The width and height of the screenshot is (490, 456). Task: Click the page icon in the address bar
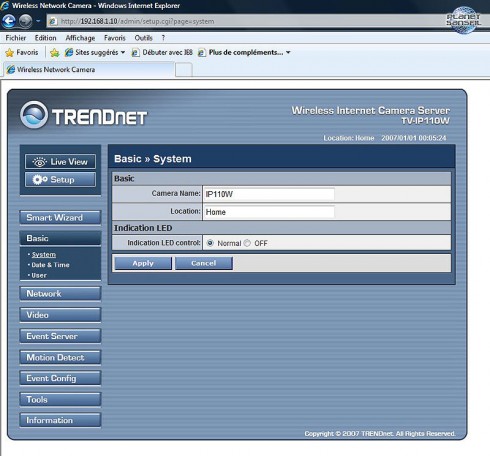point(53,21)
